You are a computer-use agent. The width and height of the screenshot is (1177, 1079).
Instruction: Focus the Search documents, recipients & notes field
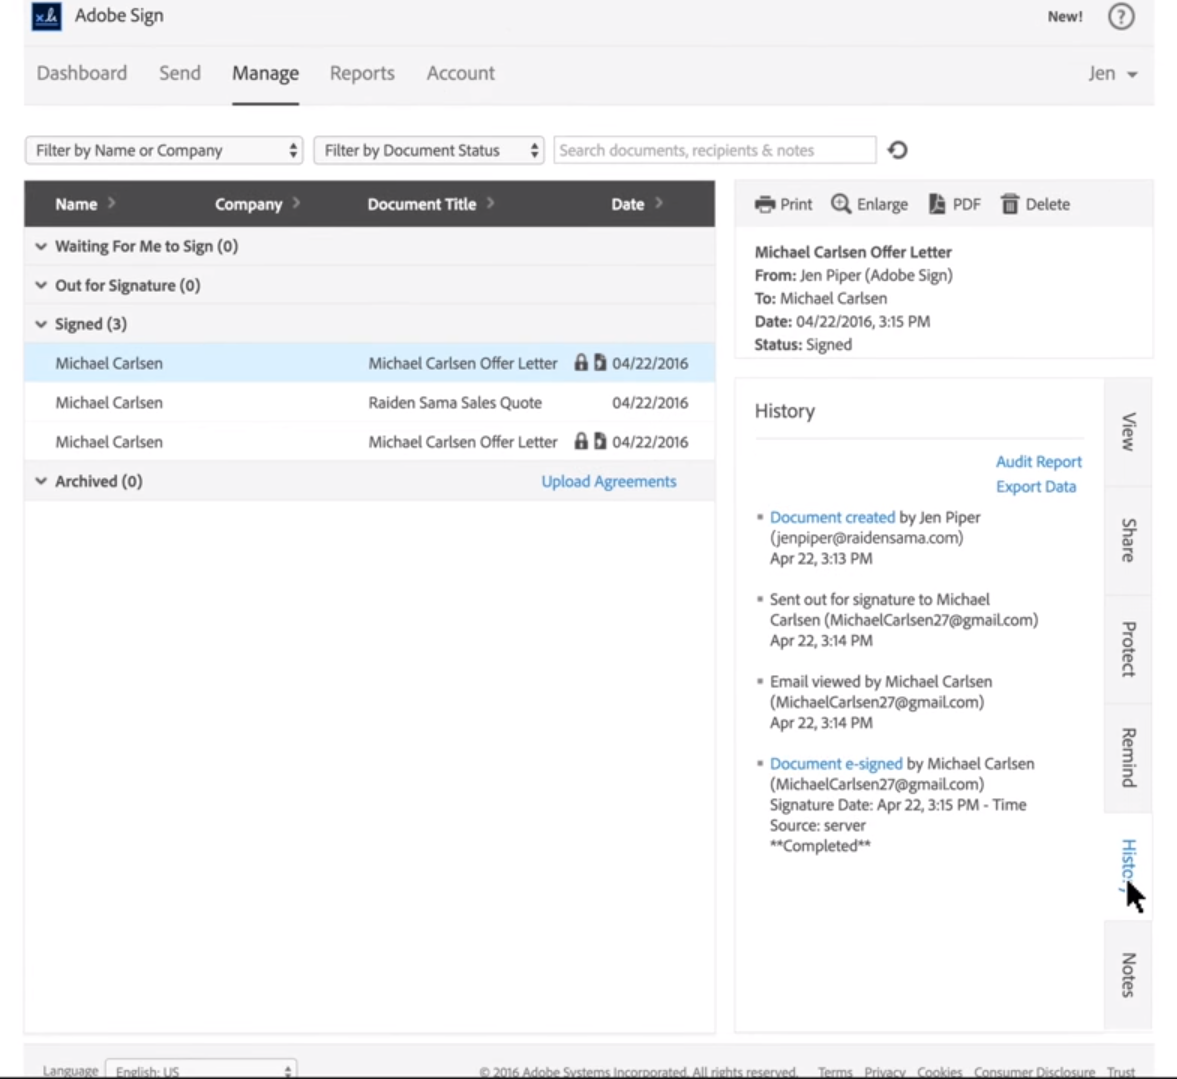pyautogui.click(x=715, y=150)
